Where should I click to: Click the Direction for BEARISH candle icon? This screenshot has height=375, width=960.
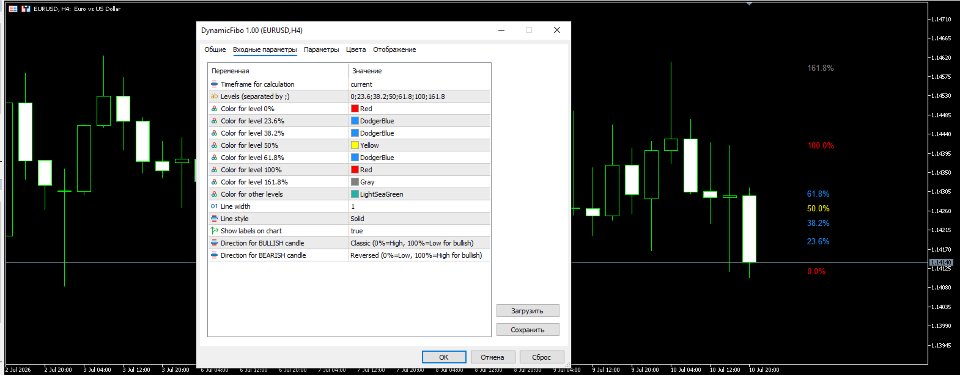click(x=214, y=256)
